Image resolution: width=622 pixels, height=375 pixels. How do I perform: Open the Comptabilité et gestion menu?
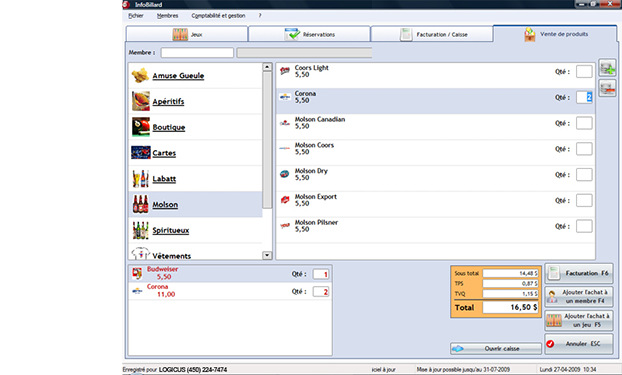point(218,15)
